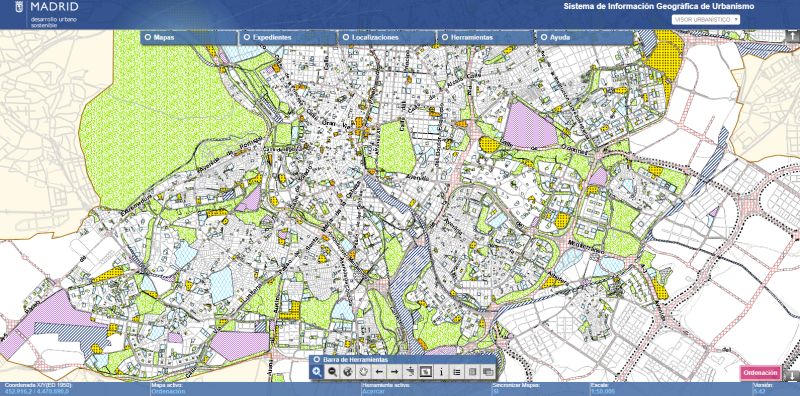Open the Visor Urbanístico dropdown
This screenshot has height=396, width=800.
[x=706, y=19]
